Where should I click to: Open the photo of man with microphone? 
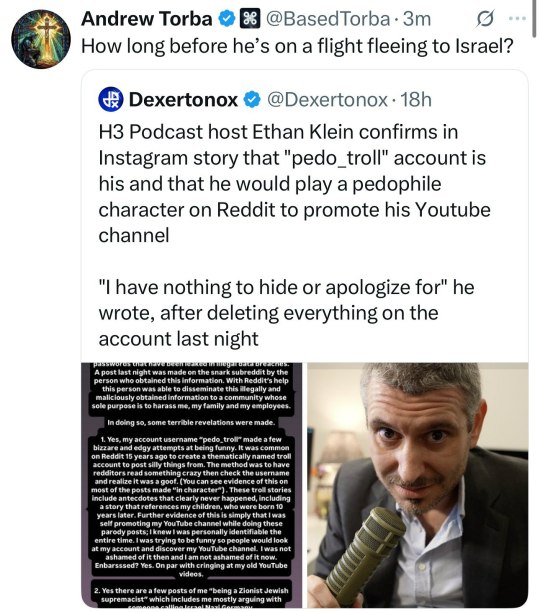coord(417,485)
